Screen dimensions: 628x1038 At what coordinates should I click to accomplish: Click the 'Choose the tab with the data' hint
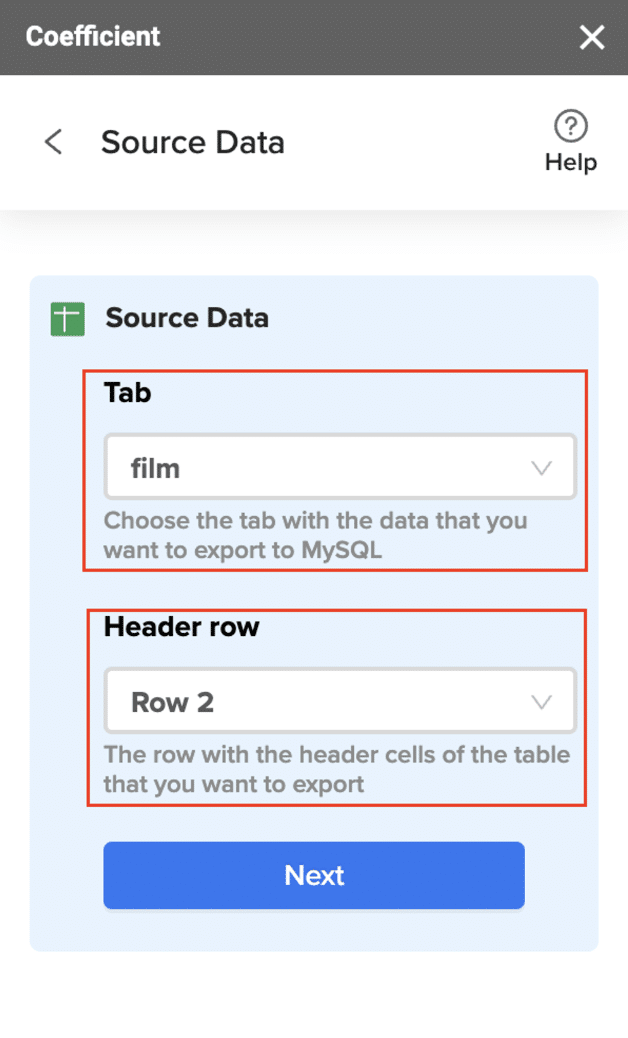click(315, 521)
